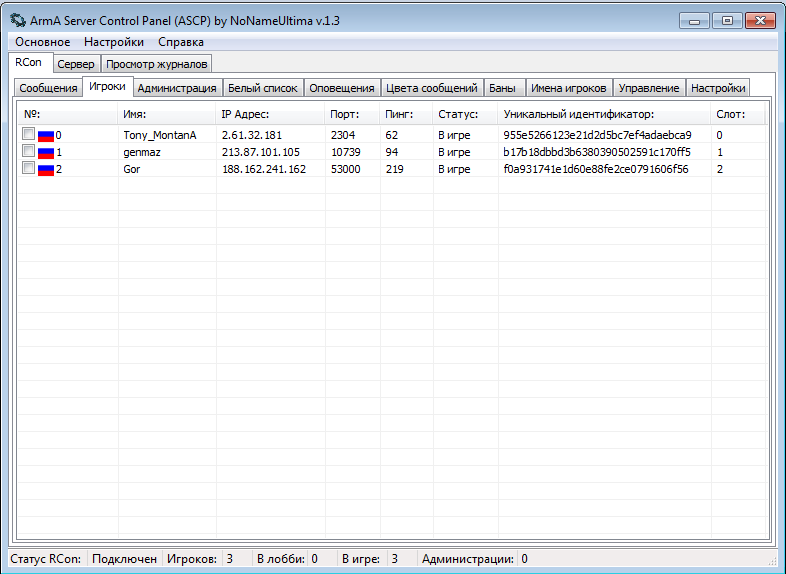Tick the checkbox for player genmaz
Viewport: 786px width, 574px height.
click(x=29, y=151)
